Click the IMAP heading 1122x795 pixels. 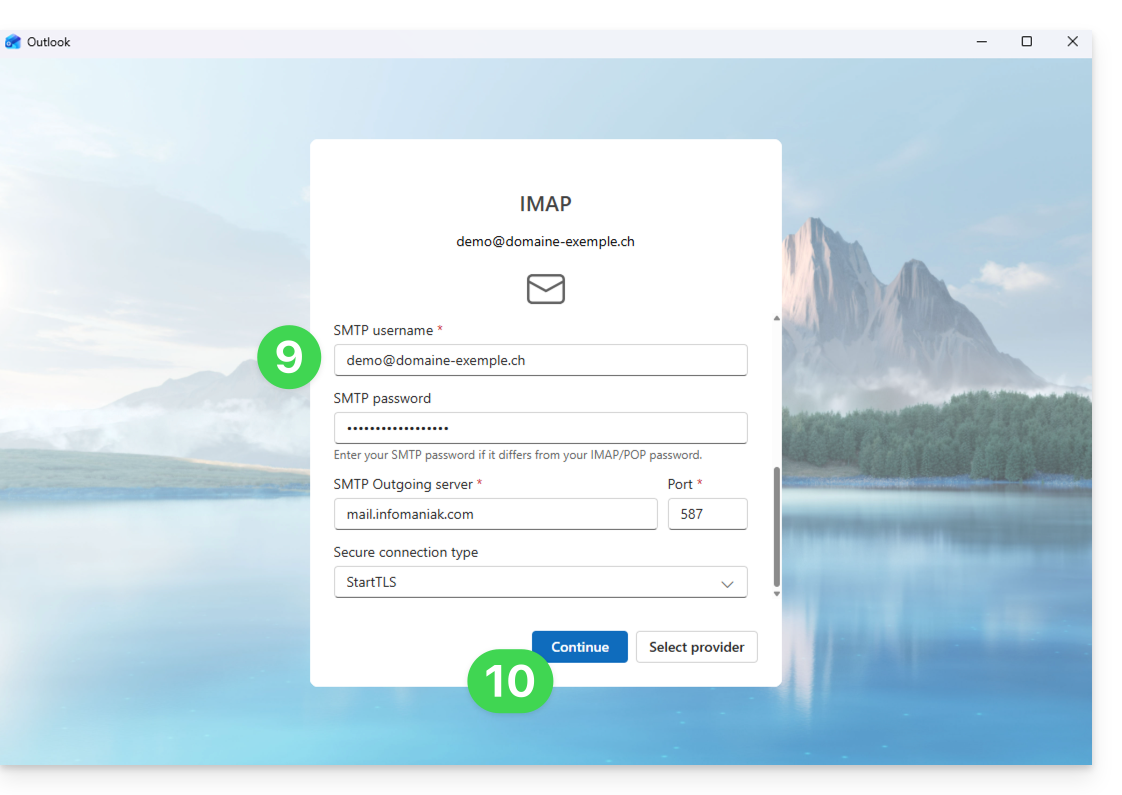(x=545, y=204)
